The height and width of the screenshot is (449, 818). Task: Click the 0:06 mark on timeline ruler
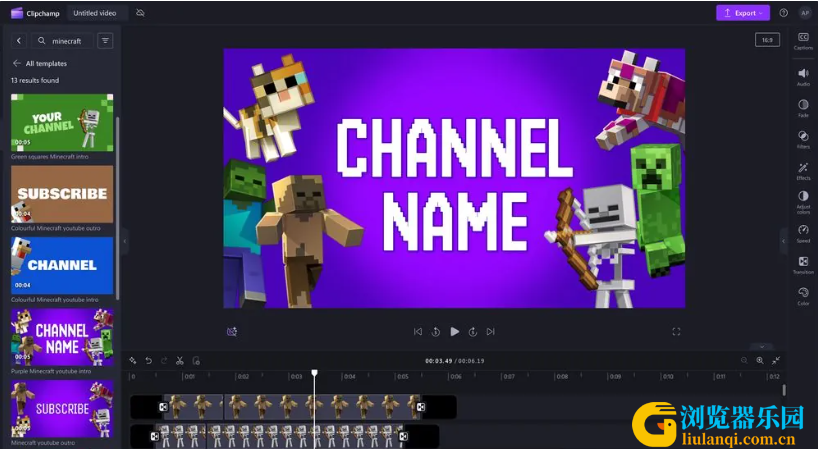click(455, 377)
